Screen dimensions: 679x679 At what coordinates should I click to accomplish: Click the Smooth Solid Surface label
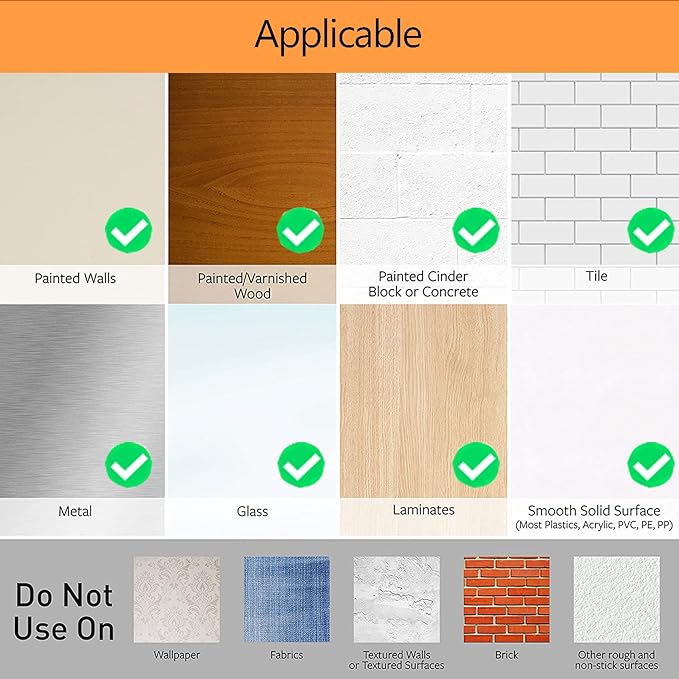pyautogui.click(x=594, y=511)
